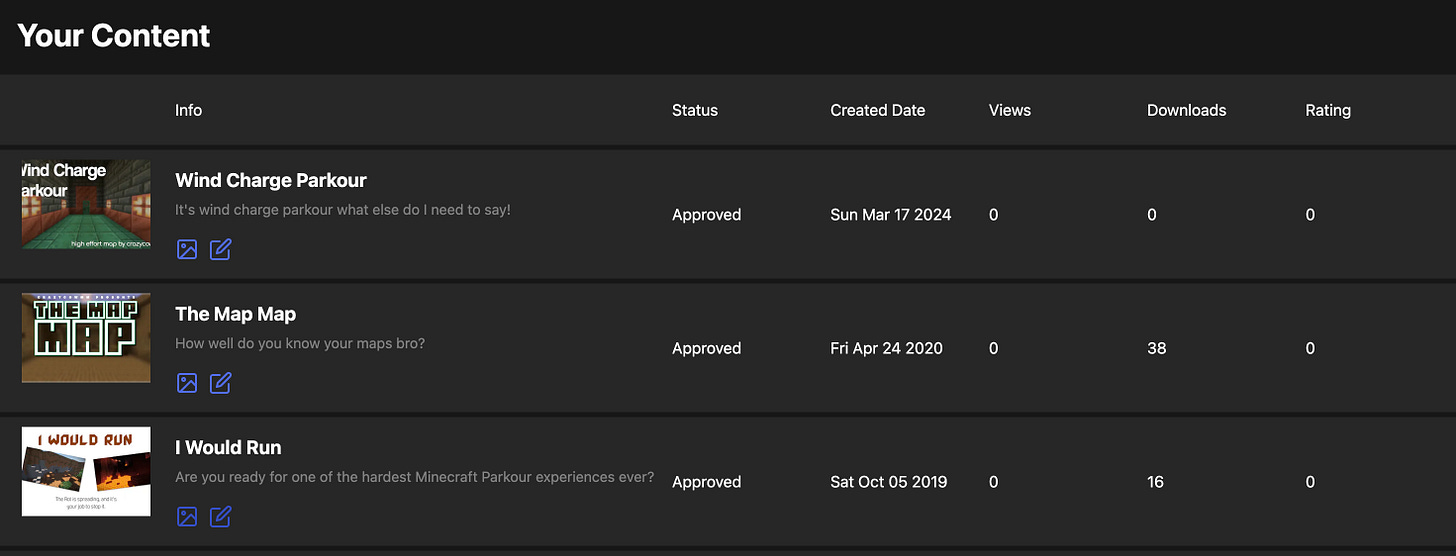1456x556 pixels.
Task: Click the Rating column header
Action: tap(1328, 110)
